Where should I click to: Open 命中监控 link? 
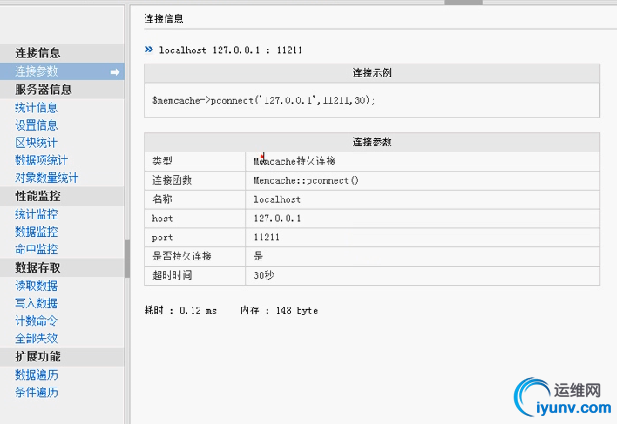[37, 249]
